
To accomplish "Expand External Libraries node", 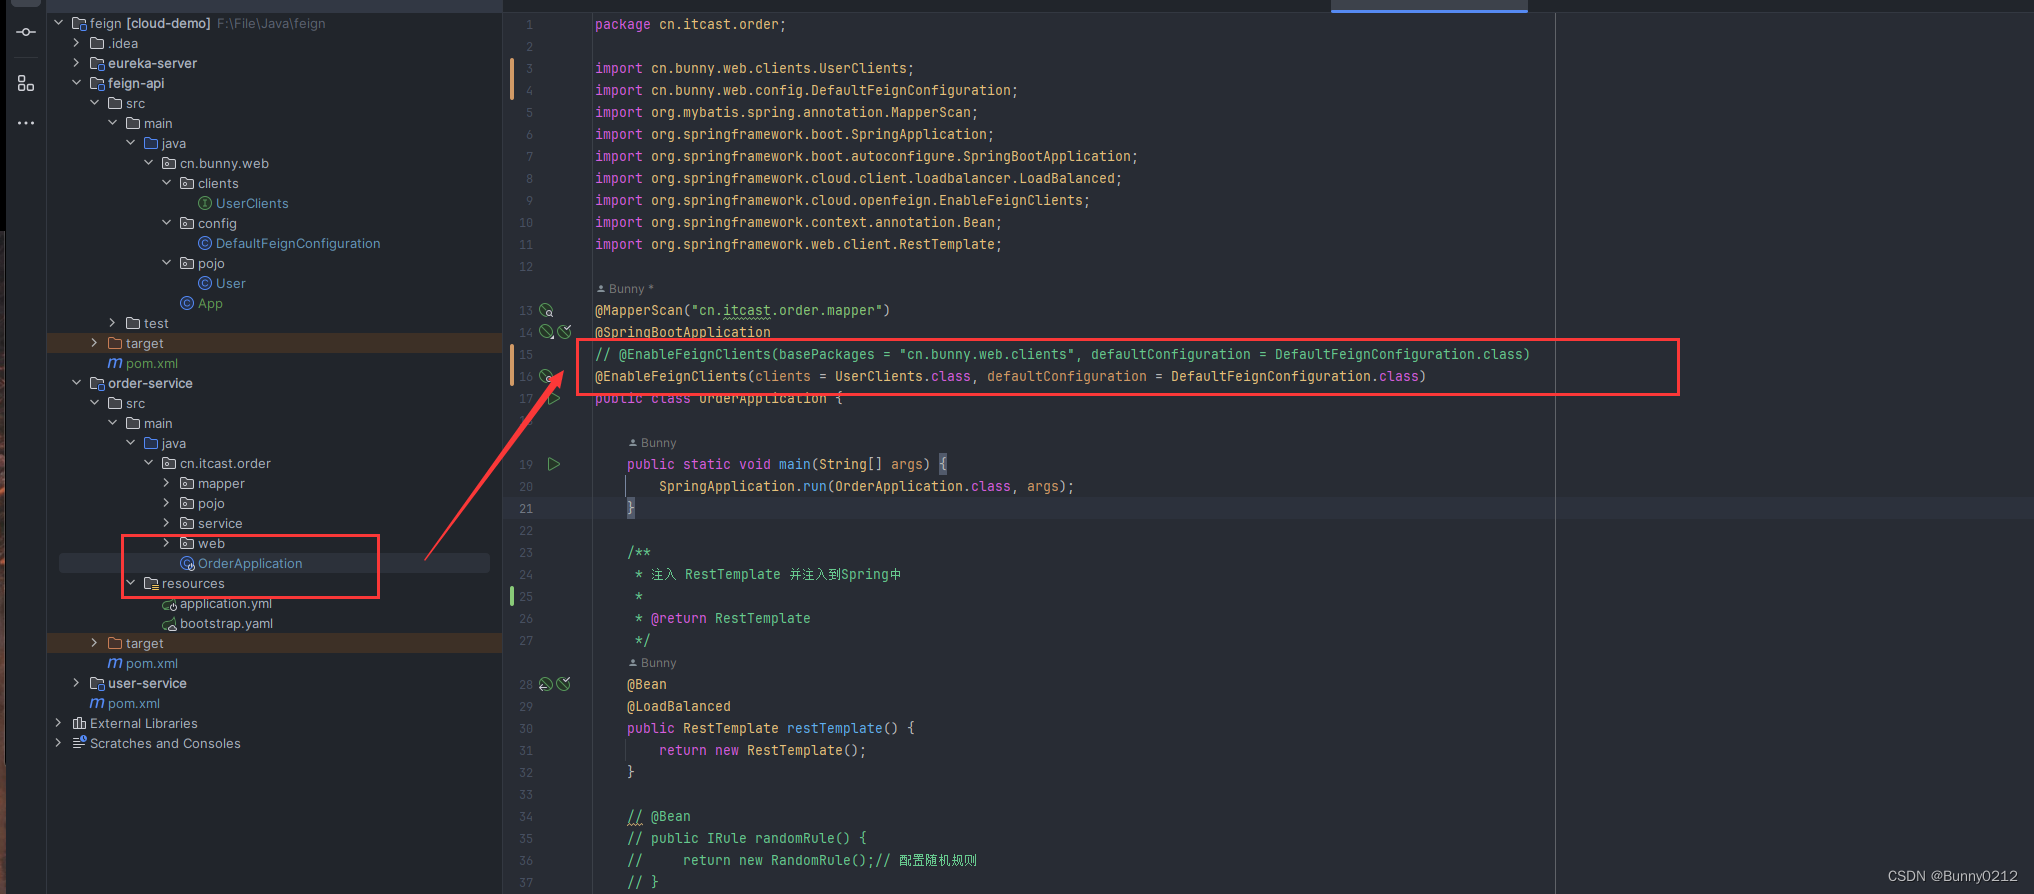I will coord(58,723).
